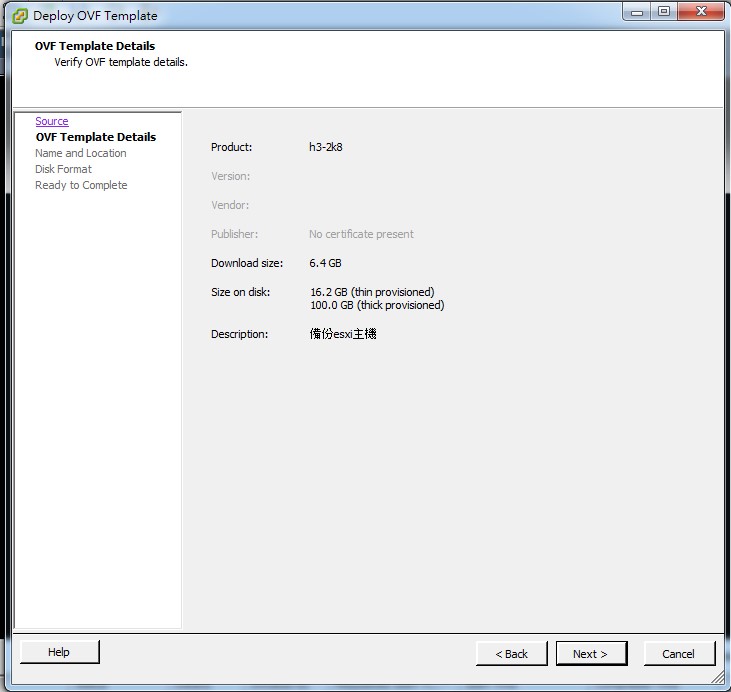Go back with the < Back button
Screen dimensions: 731x692
[x=511, y=653]
